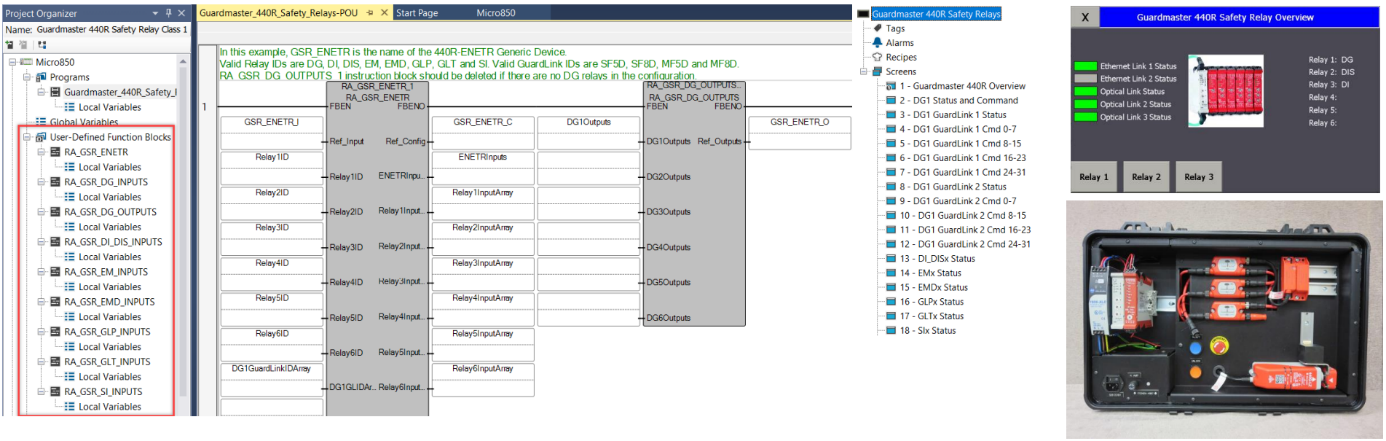Click the RA_GSR_DG_OUTPUTS function block icon
Screen dimensions: 1386x441
point(55,212)
